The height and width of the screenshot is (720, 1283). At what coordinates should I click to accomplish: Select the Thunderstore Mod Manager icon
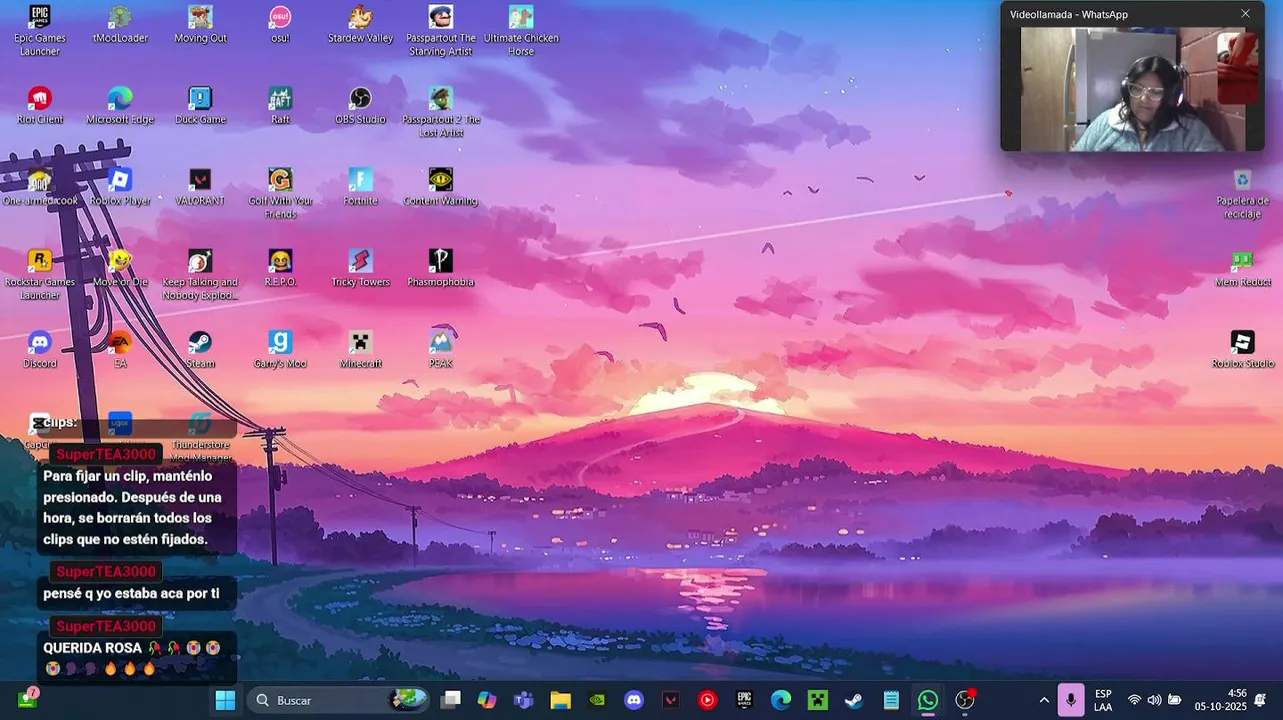coord(200,437)
